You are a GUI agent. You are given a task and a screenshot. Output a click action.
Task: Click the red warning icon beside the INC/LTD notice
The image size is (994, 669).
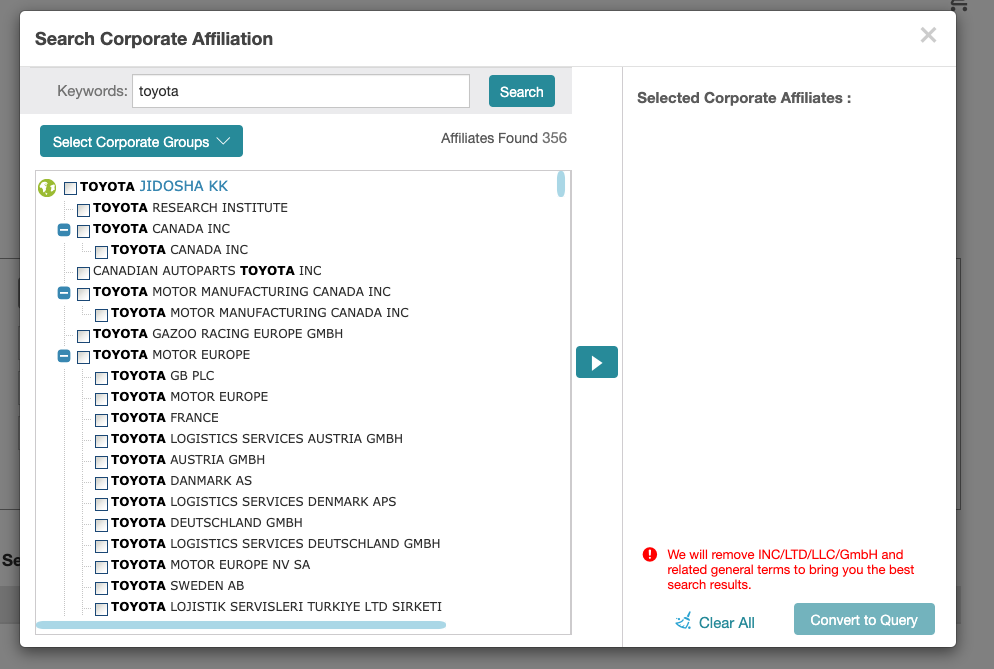650,554
